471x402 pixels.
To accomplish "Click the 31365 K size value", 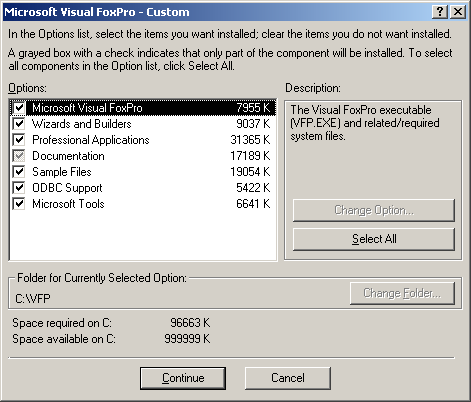I will click(x=250, y=140).
